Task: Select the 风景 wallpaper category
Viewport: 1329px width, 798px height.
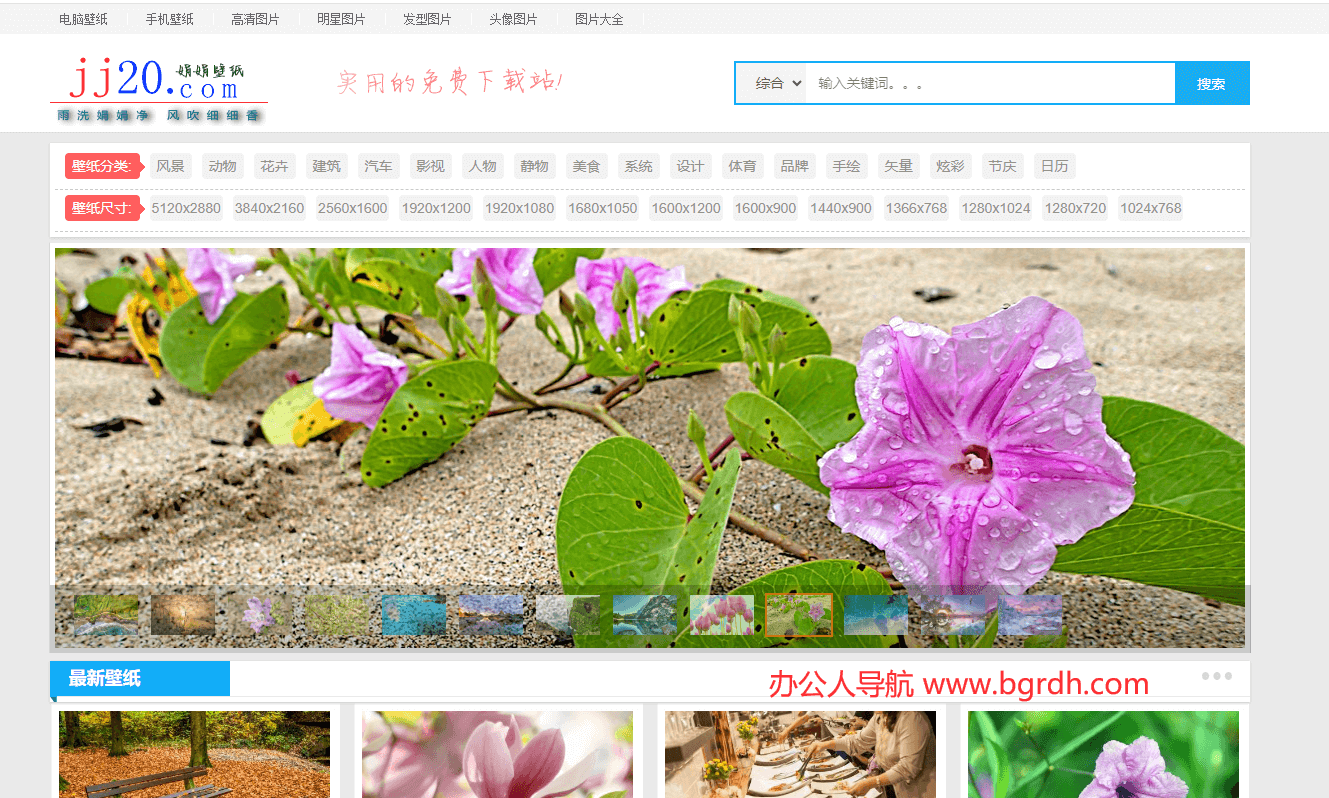Action: coord(170,166)
